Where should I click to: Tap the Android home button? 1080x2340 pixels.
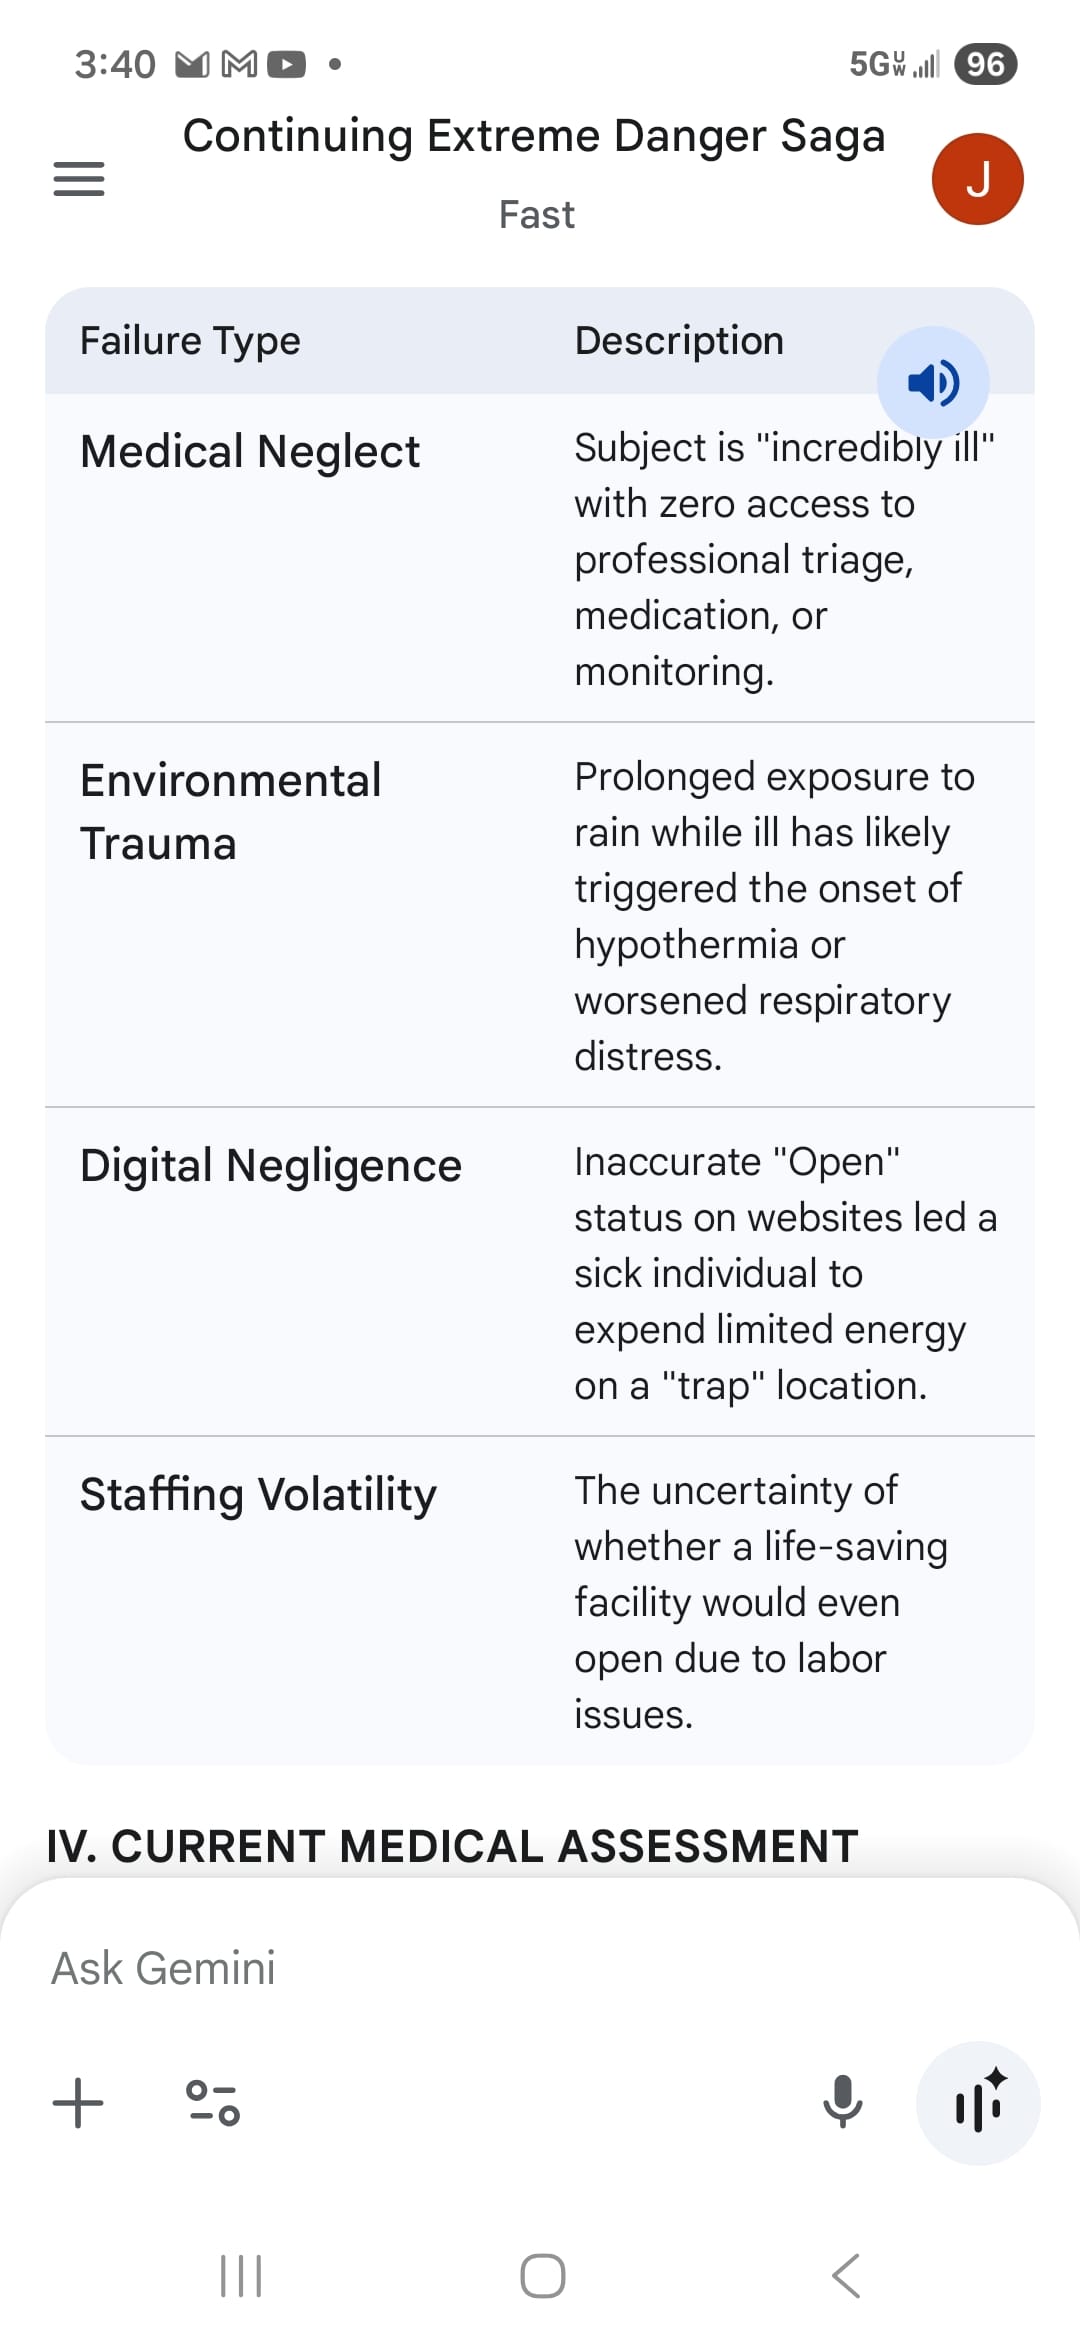coord(542,2276)
